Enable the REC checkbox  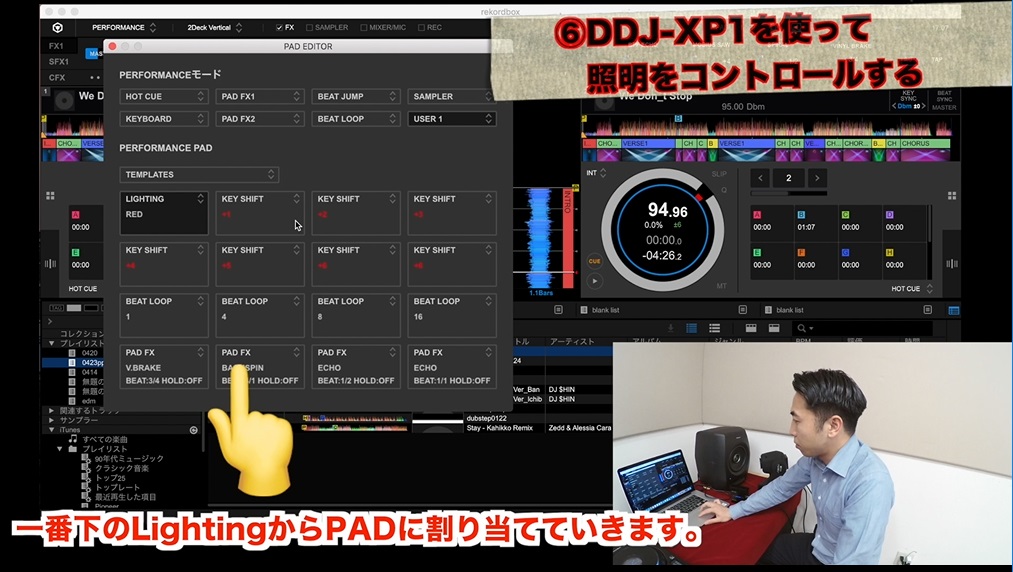pyautogui.click(x=421, y=28)
